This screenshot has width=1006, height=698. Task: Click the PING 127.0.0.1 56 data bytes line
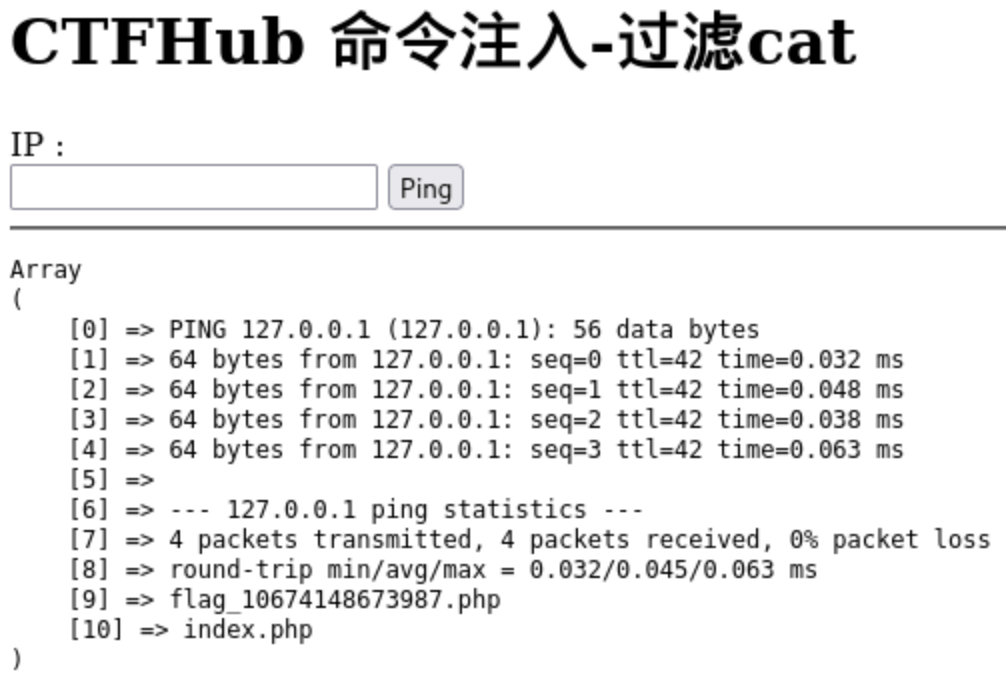point(463,330)
